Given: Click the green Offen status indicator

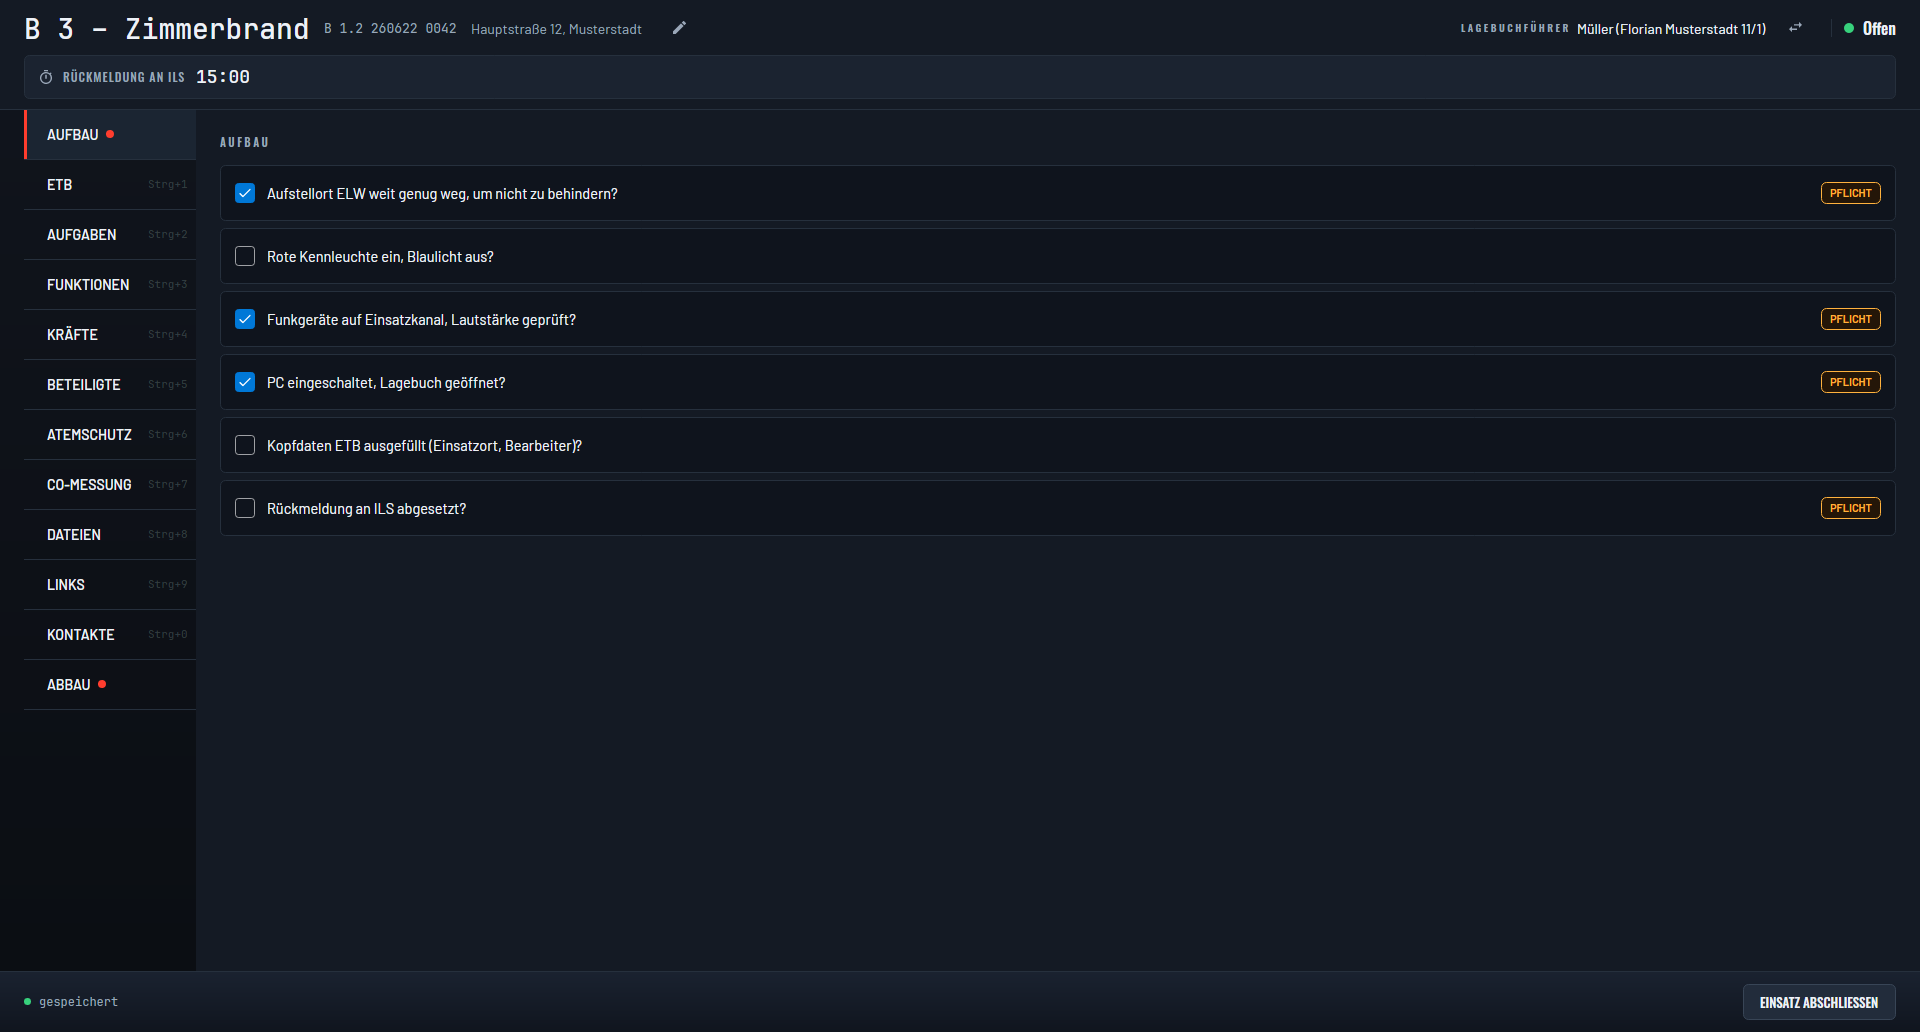Looking at the screenshot, I should 1869,29.
